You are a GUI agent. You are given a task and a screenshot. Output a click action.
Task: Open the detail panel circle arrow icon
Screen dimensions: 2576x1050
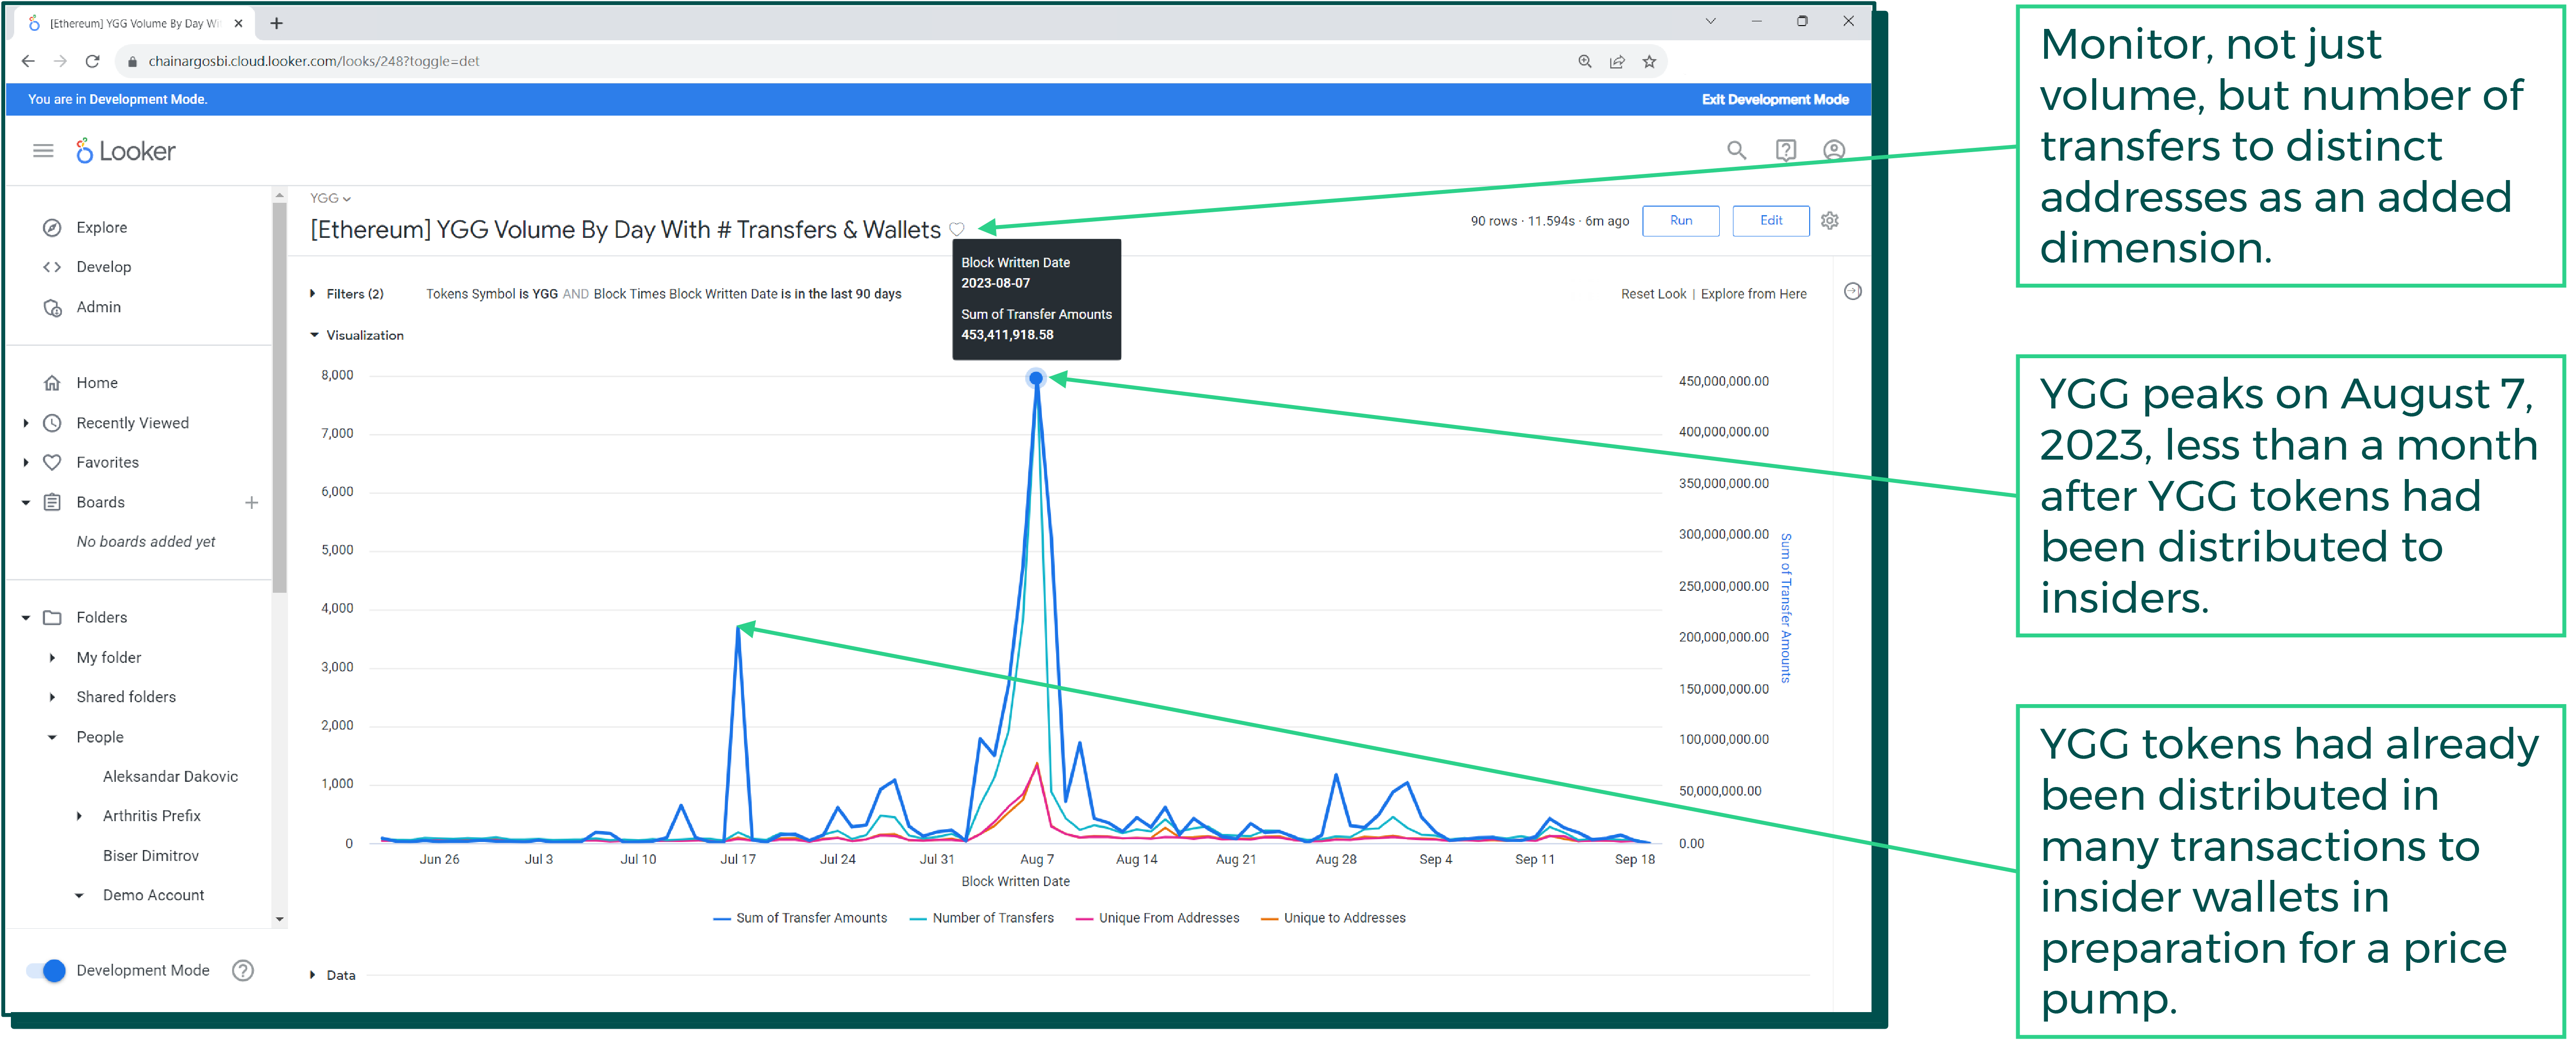click(x=1852, y=292)
